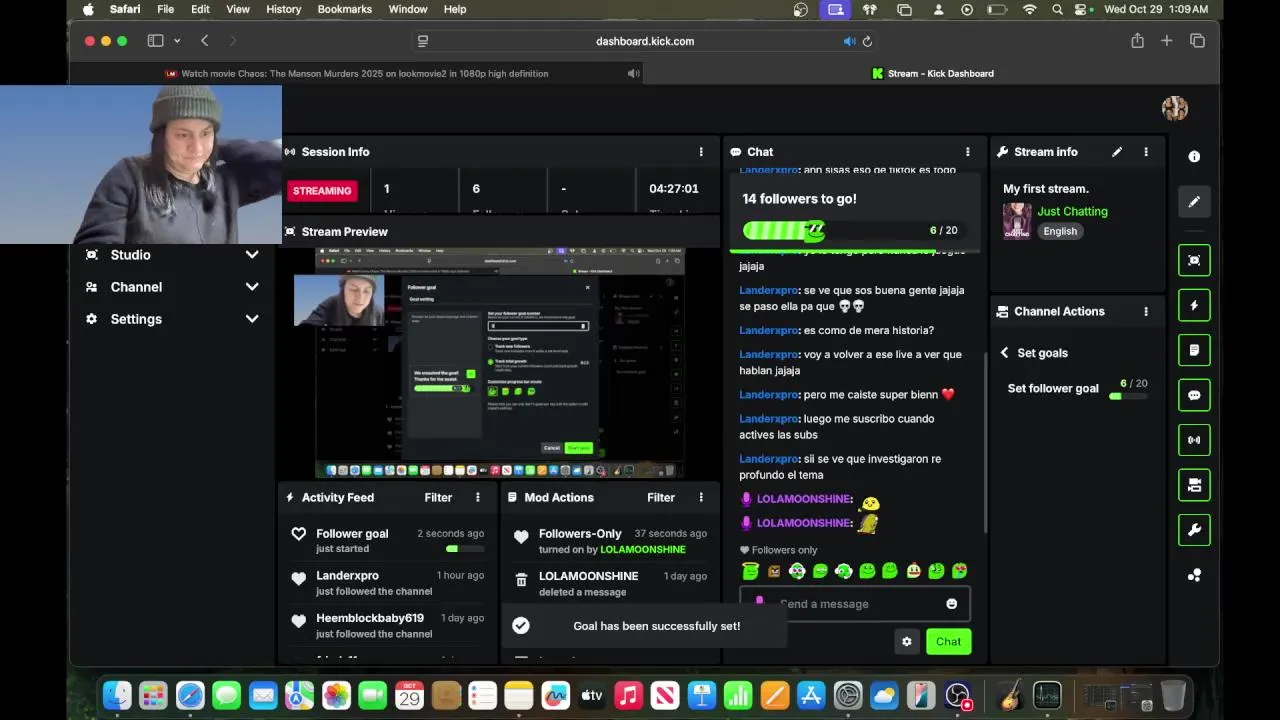Toggle the Chat panel button in sidebar
Screen dimensions: 1280x720
pyautogui.click(x=1194, y=395)
